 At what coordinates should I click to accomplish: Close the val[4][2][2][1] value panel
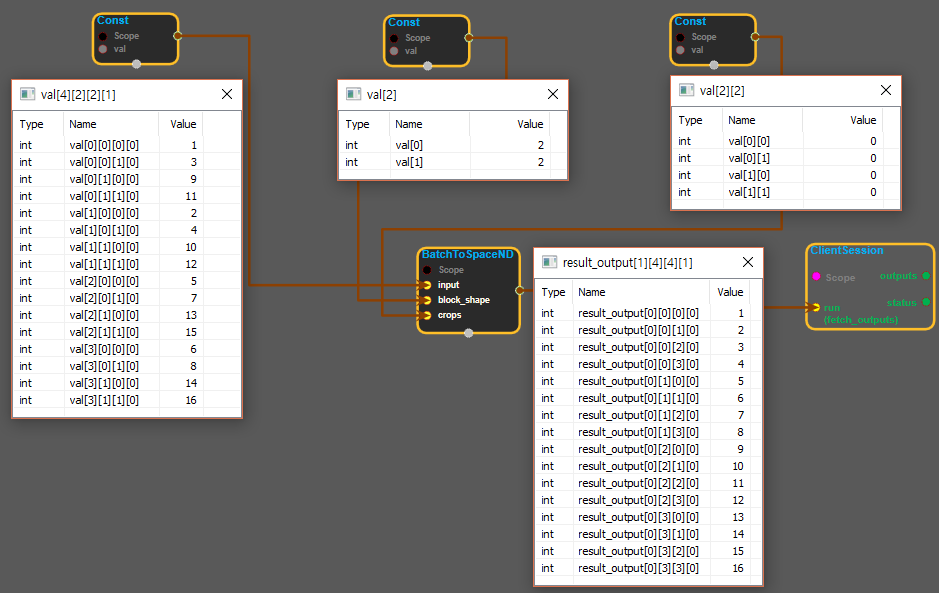tap(226, 94)
